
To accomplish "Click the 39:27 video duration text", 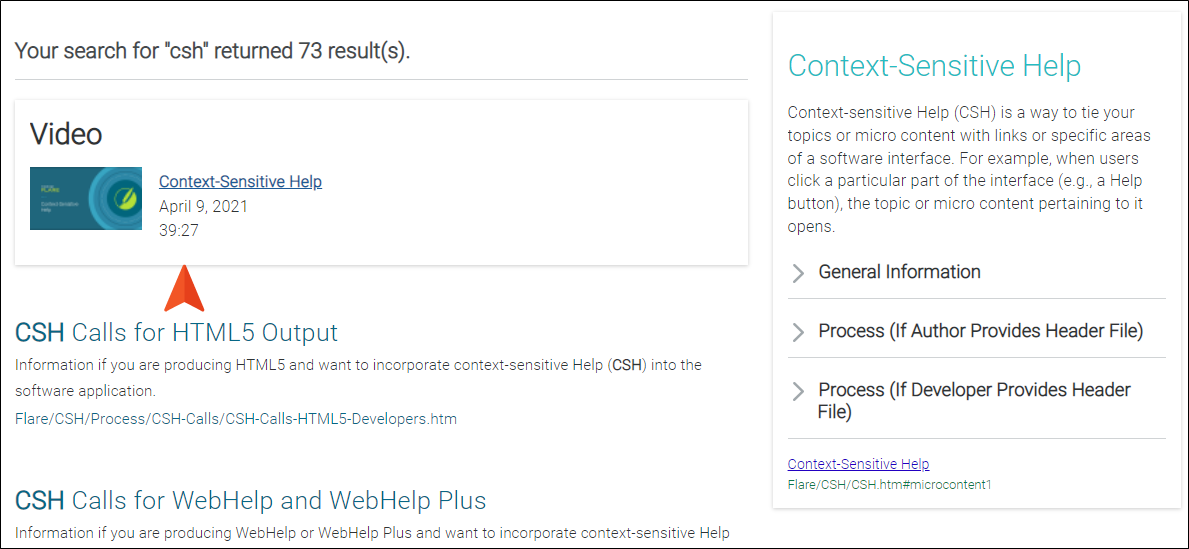I will pos(179,230).
